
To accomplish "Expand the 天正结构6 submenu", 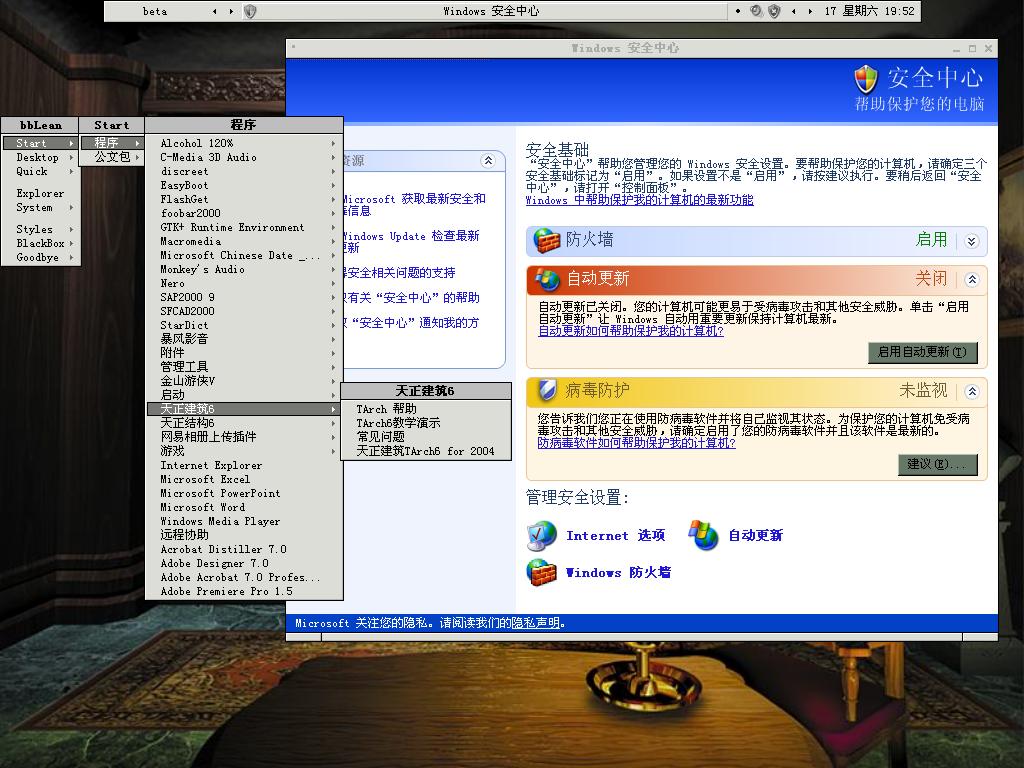I will [x=245, y=423].
